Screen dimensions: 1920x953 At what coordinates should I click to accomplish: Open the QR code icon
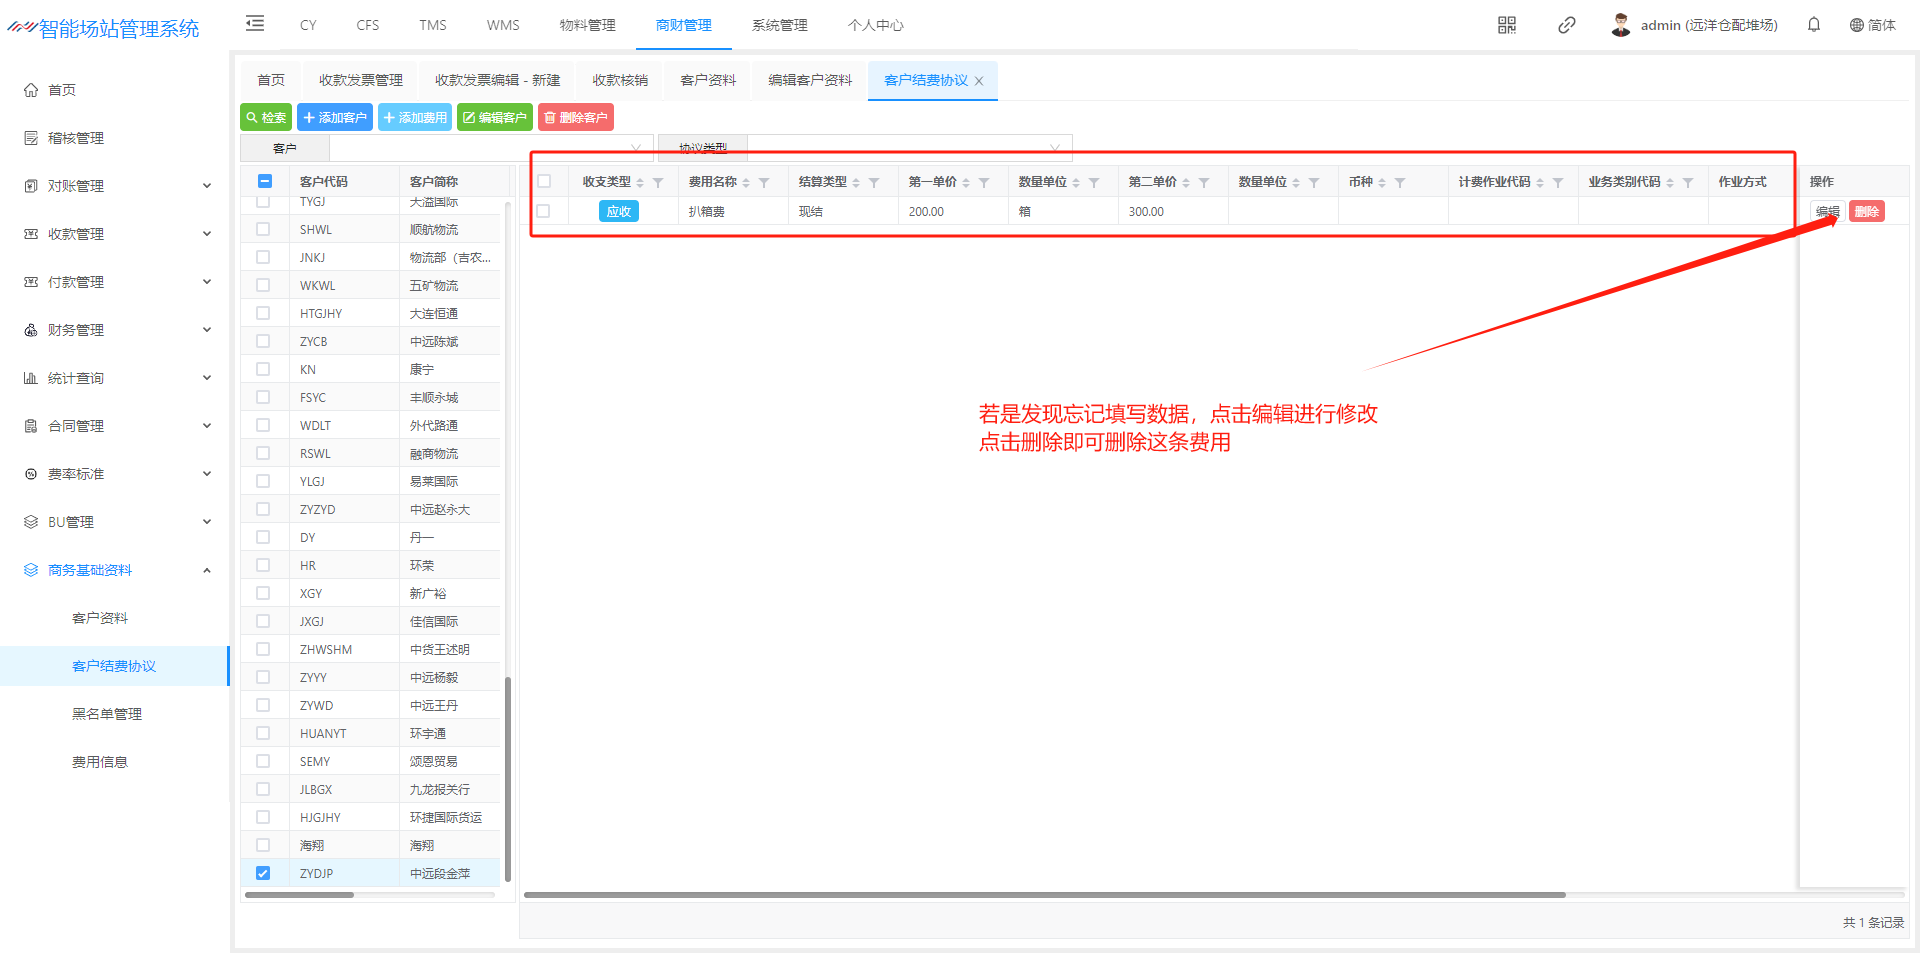[1506, 25]
